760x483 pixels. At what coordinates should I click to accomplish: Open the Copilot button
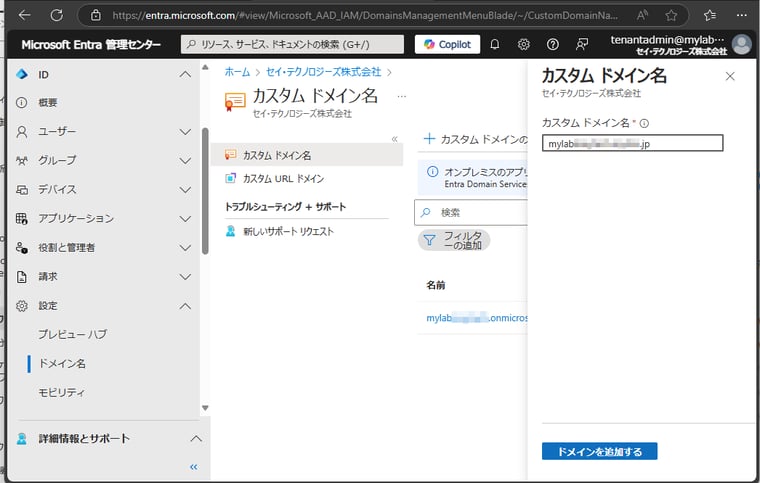(447, 45)
